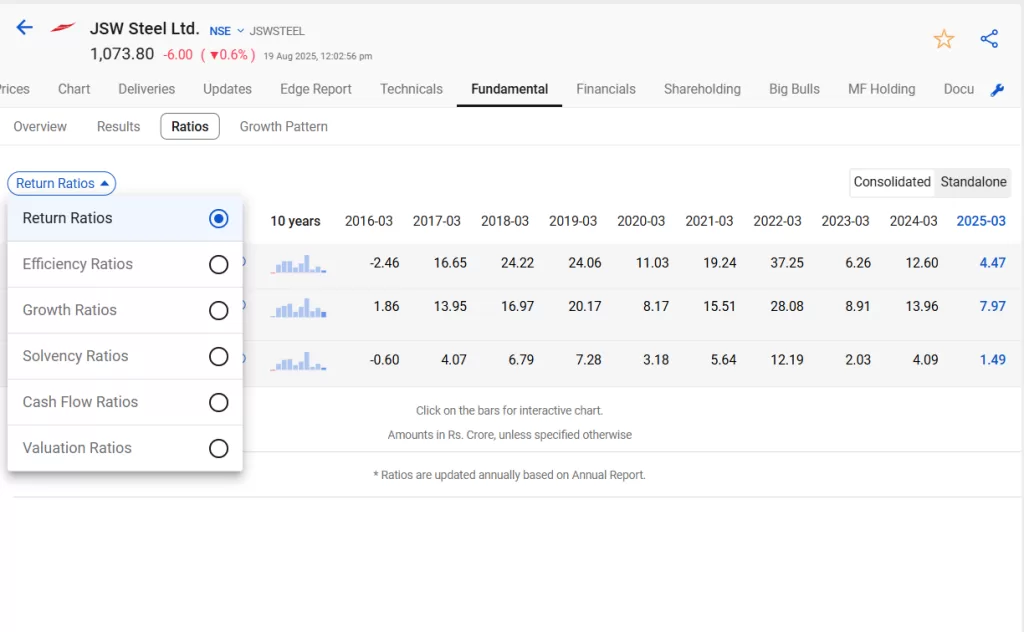The width and height of the screenshot is (1024, 632).
Task: Open the Deliveries tab
Action: (146, 89)
